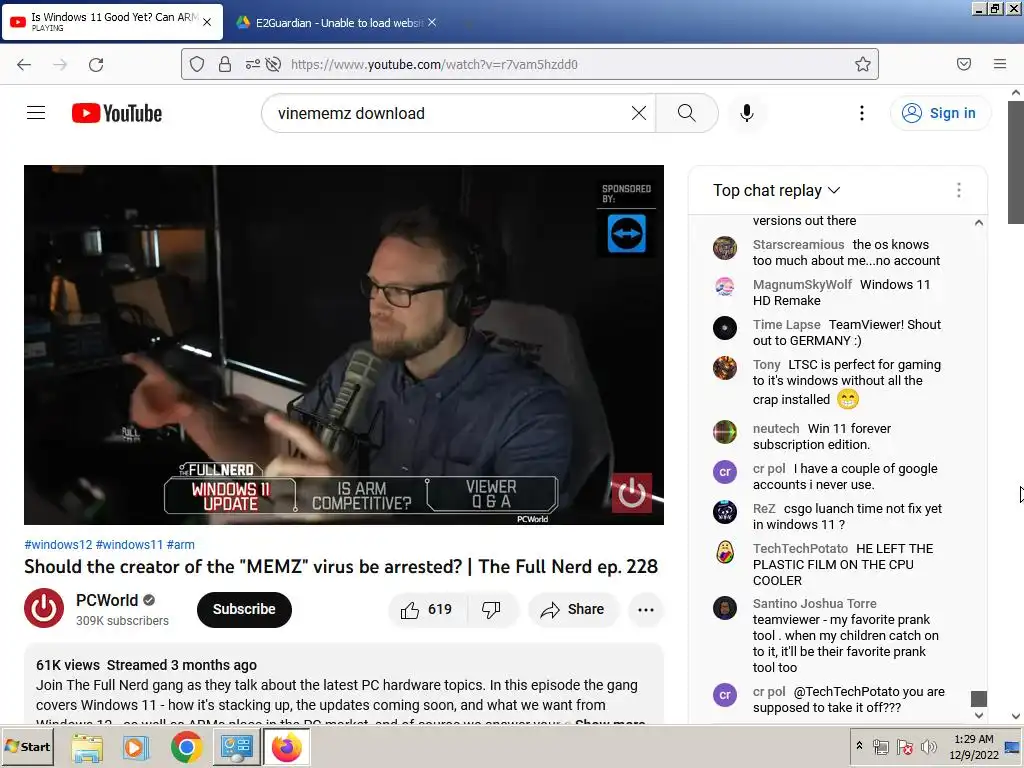Close the YouTube playing tab
The image size is (1024, 768).
(x=207, y=22)
